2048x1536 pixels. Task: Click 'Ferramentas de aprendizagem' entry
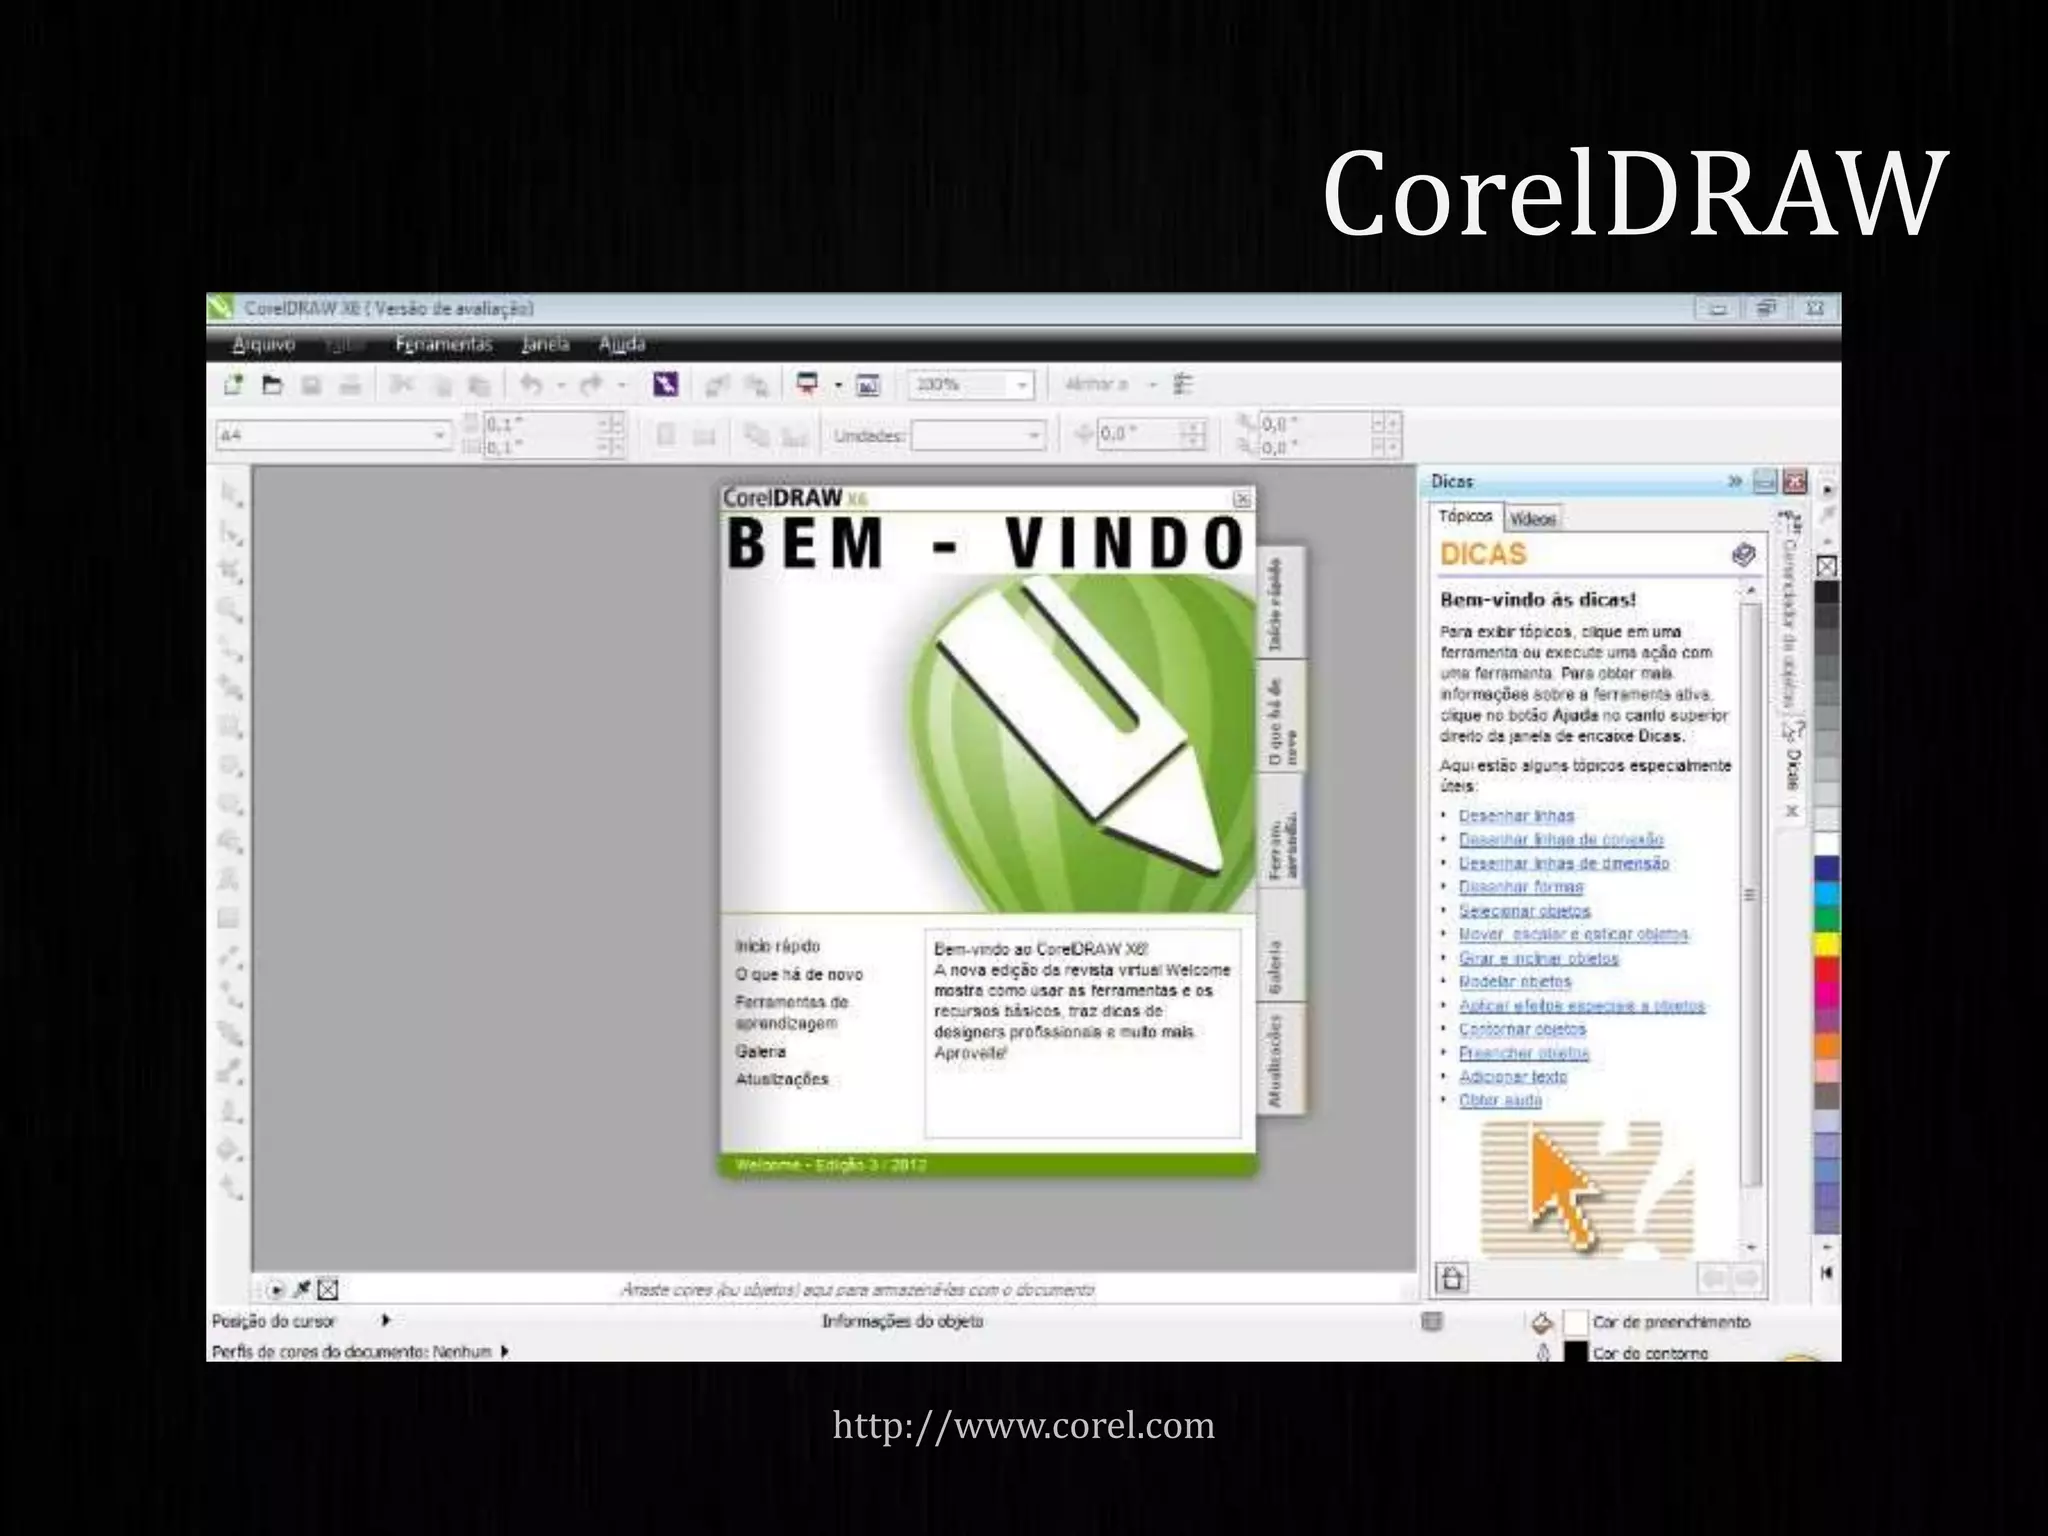pyautogui.click(x=792, y=1012)
